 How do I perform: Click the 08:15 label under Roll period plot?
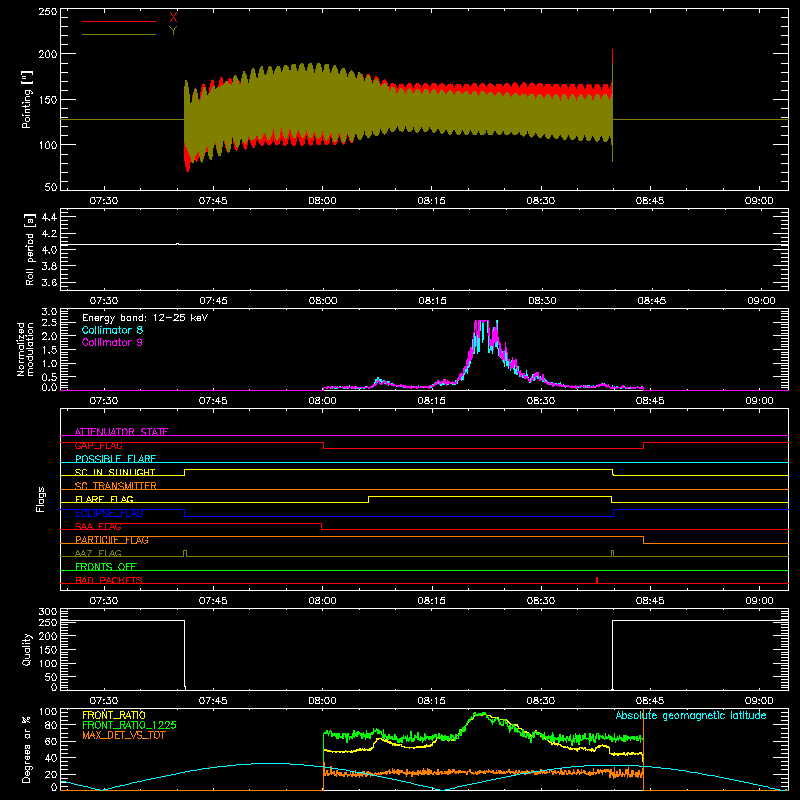pos(432,301)
